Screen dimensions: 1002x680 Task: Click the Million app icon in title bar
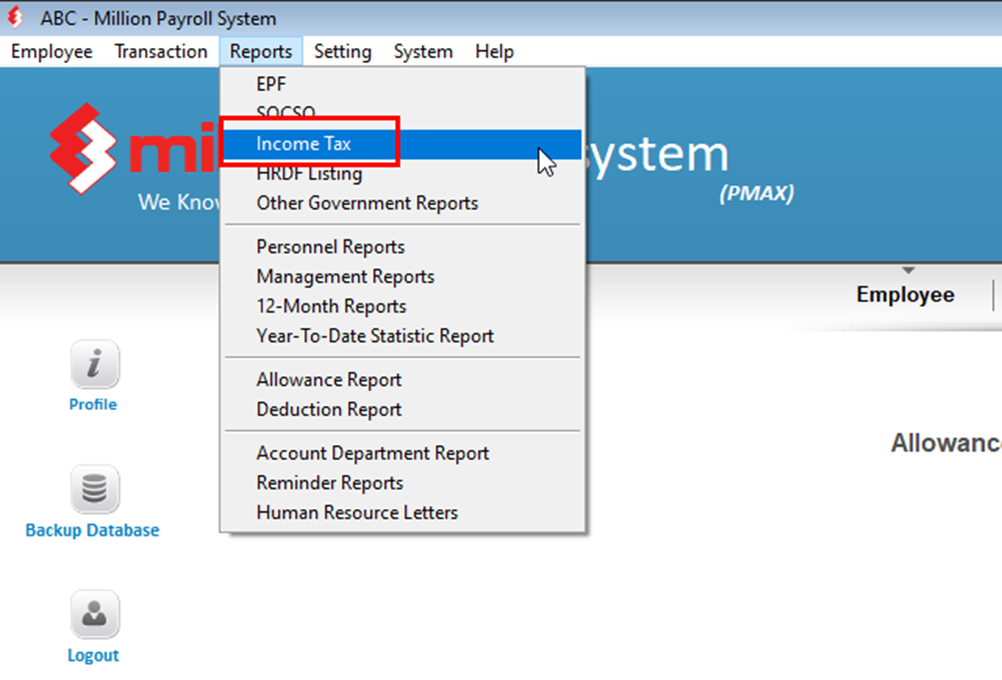click(15, 18)
